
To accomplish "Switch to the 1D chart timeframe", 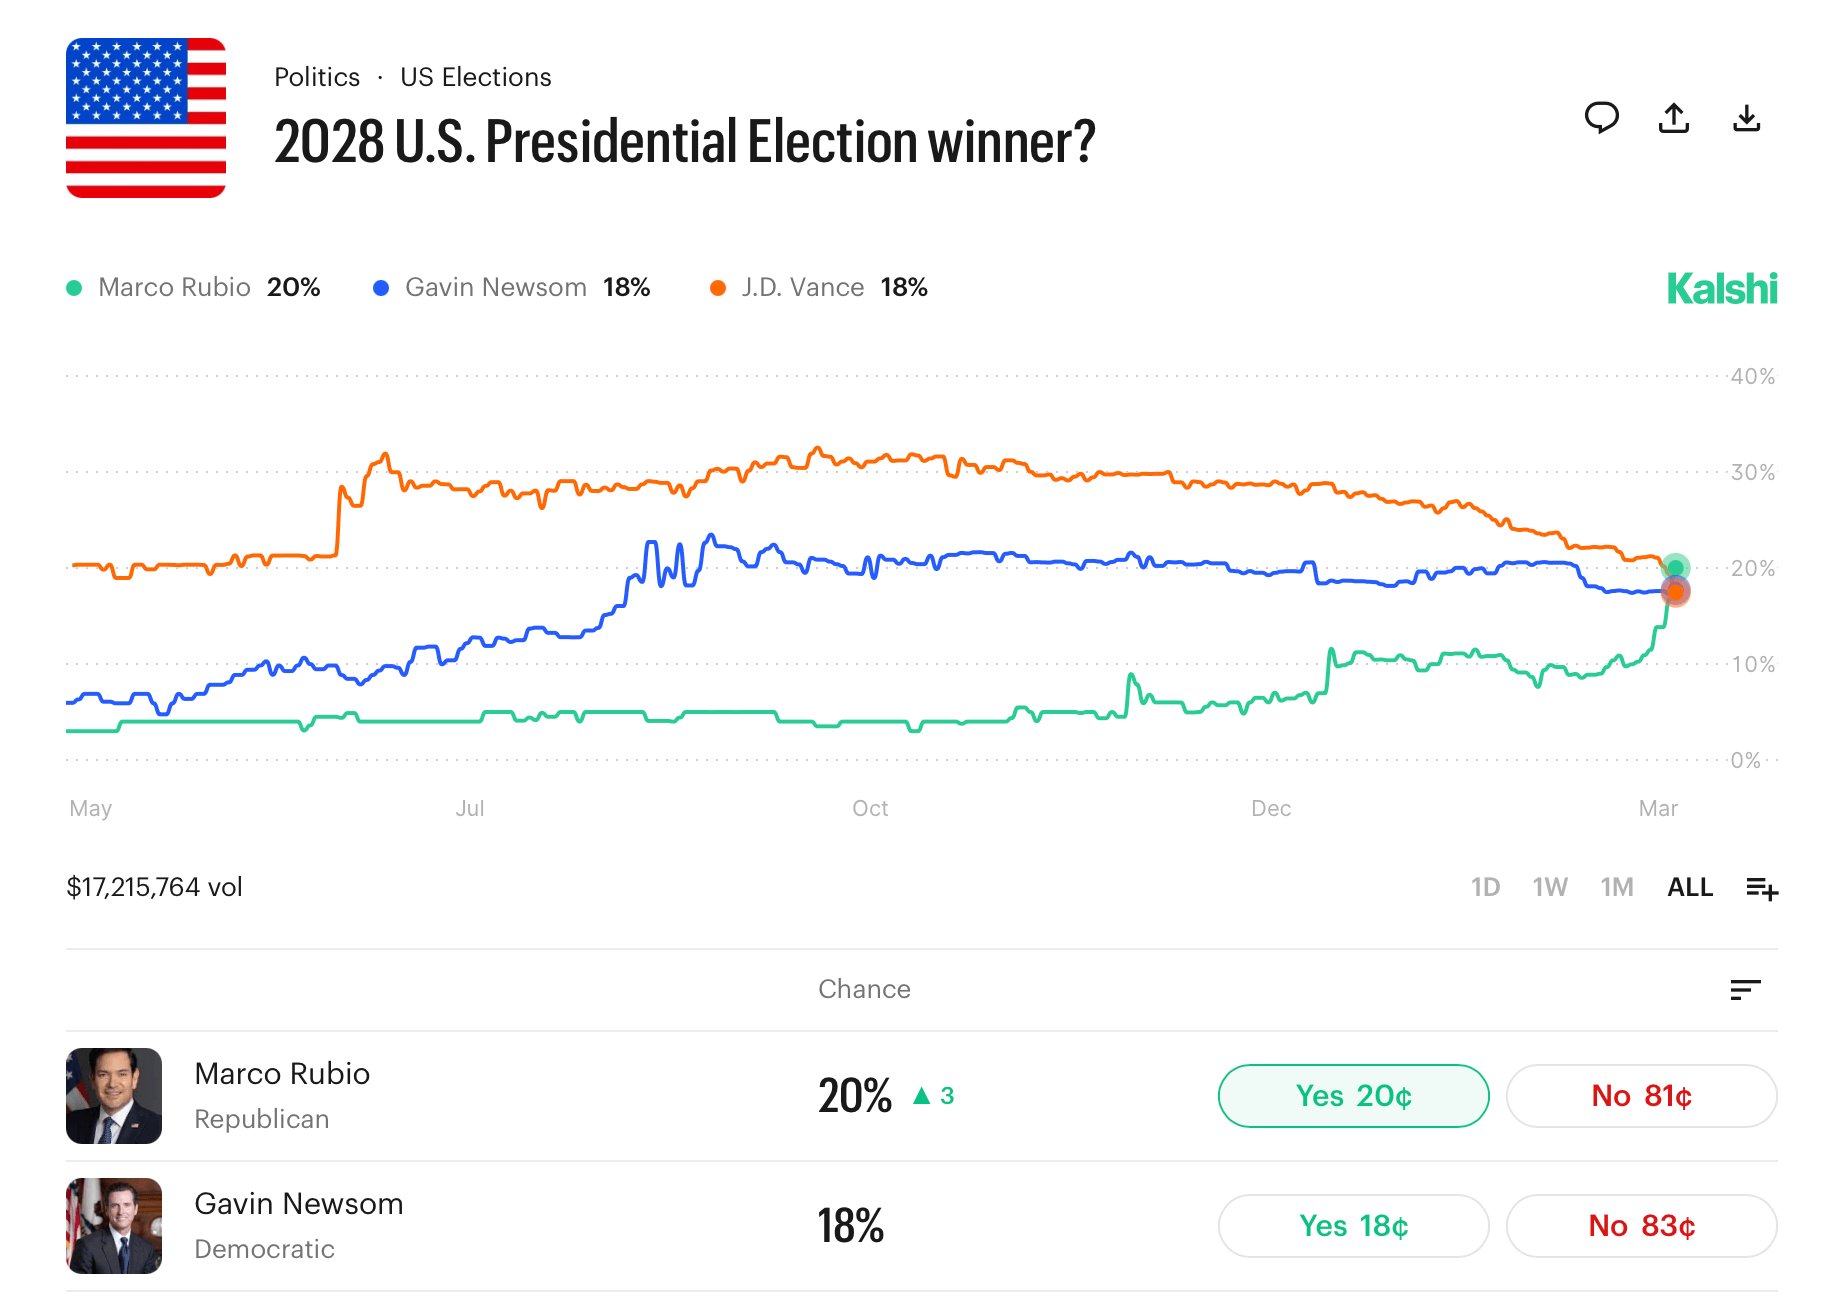I will [x=1486, y=887].
